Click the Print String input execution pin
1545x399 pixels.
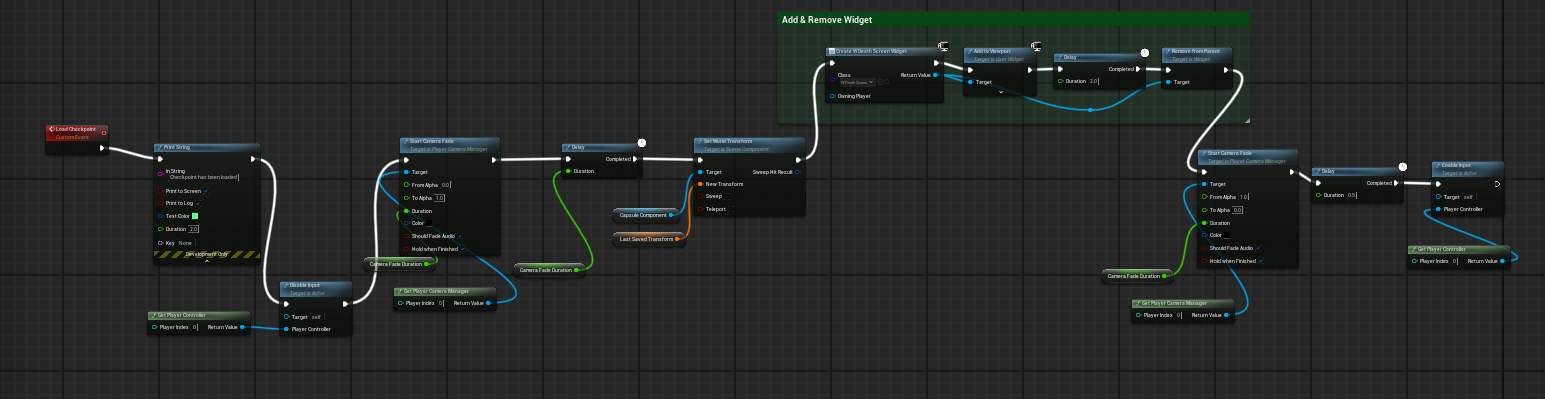click(x=160, y=158)
